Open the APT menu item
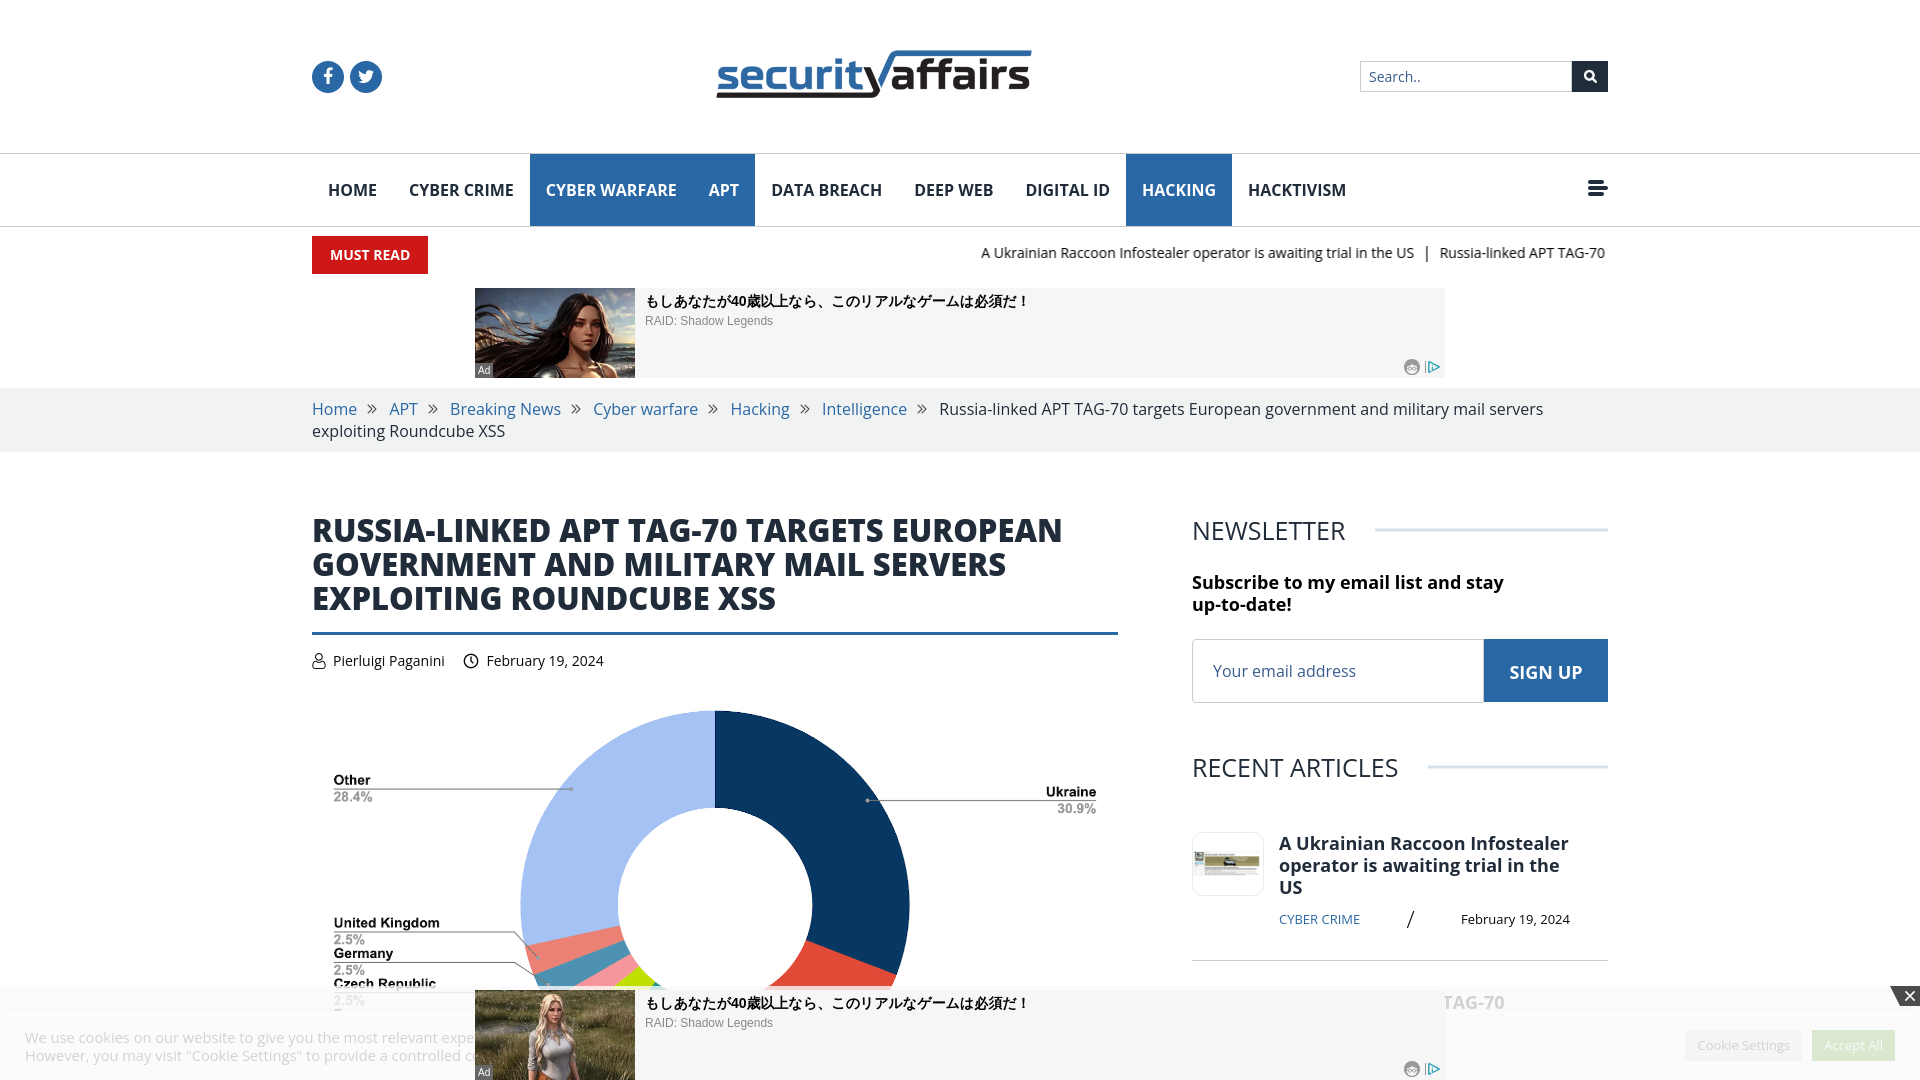 coord(723,190)
